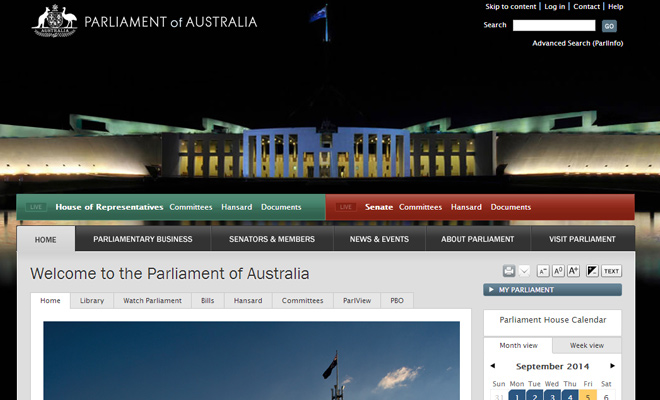Switch to the Library tab
This screenshot has height=400, width=660.
(x=92, y=301)
